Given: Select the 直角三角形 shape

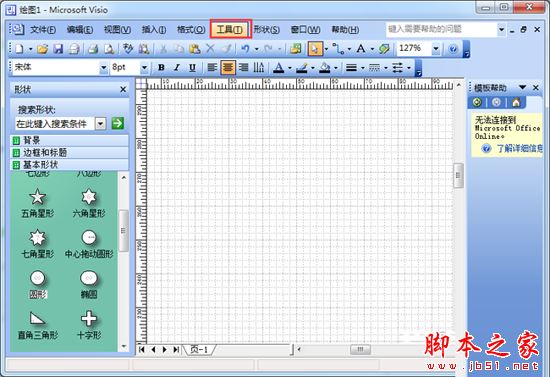Looking at the screenshot, I should point(38,325).
